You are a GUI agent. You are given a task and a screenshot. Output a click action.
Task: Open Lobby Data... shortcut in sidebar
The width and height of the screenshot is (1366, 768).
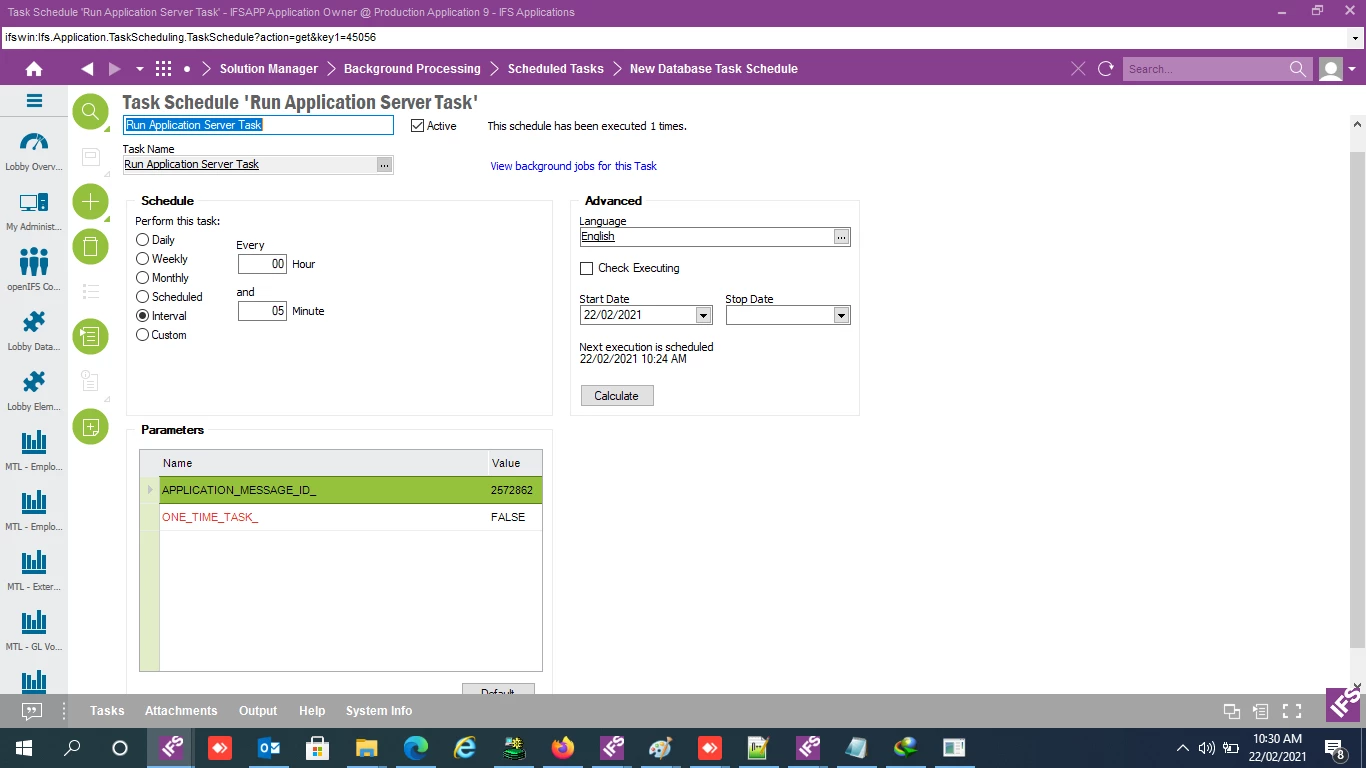coord(34,331)
